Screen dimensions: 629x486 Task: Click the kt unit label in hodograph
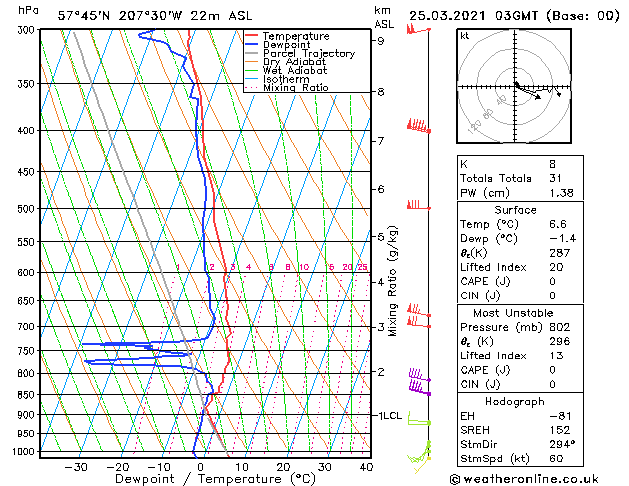point(464,36)
